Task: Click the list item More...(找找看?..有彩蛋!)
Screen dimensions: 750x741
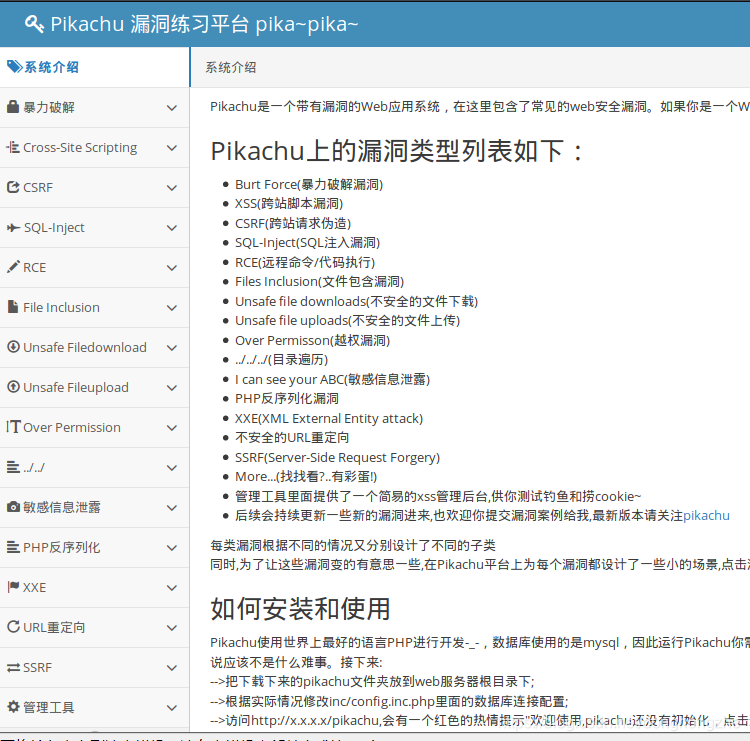Action: click(x=306, y=476)
